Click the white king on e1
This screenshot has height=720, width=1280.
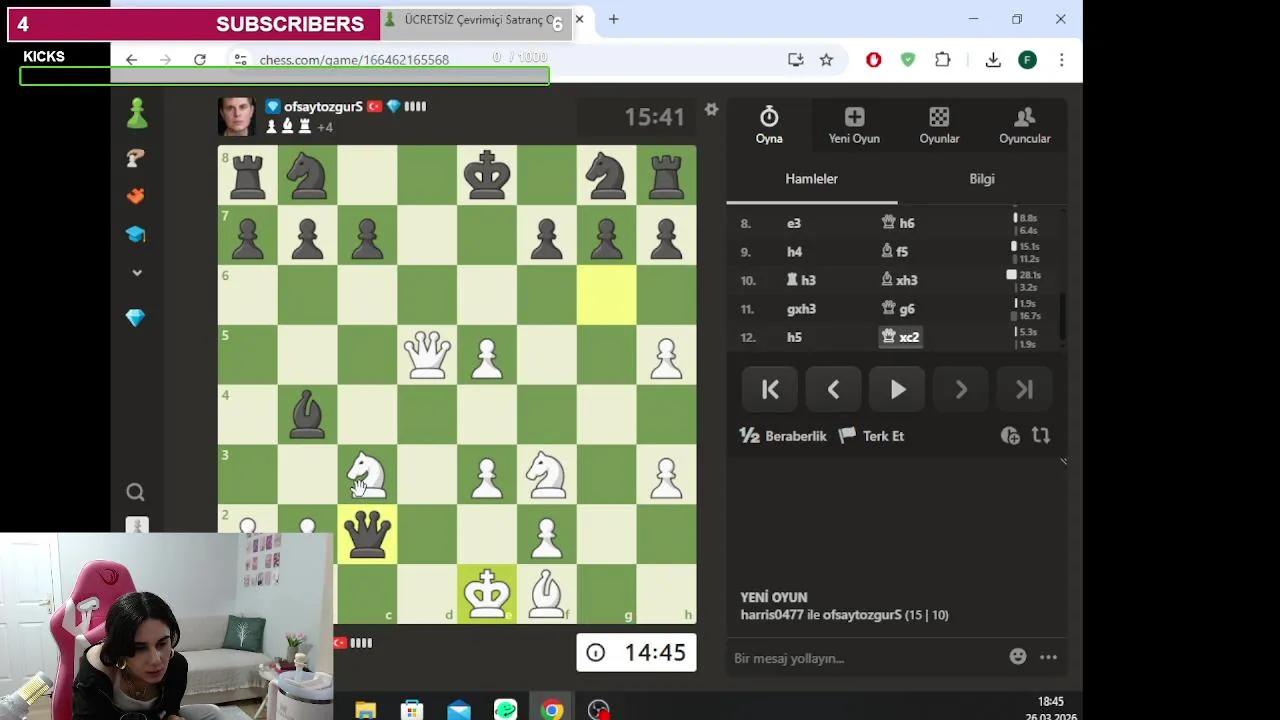click(x=487, y=594)
